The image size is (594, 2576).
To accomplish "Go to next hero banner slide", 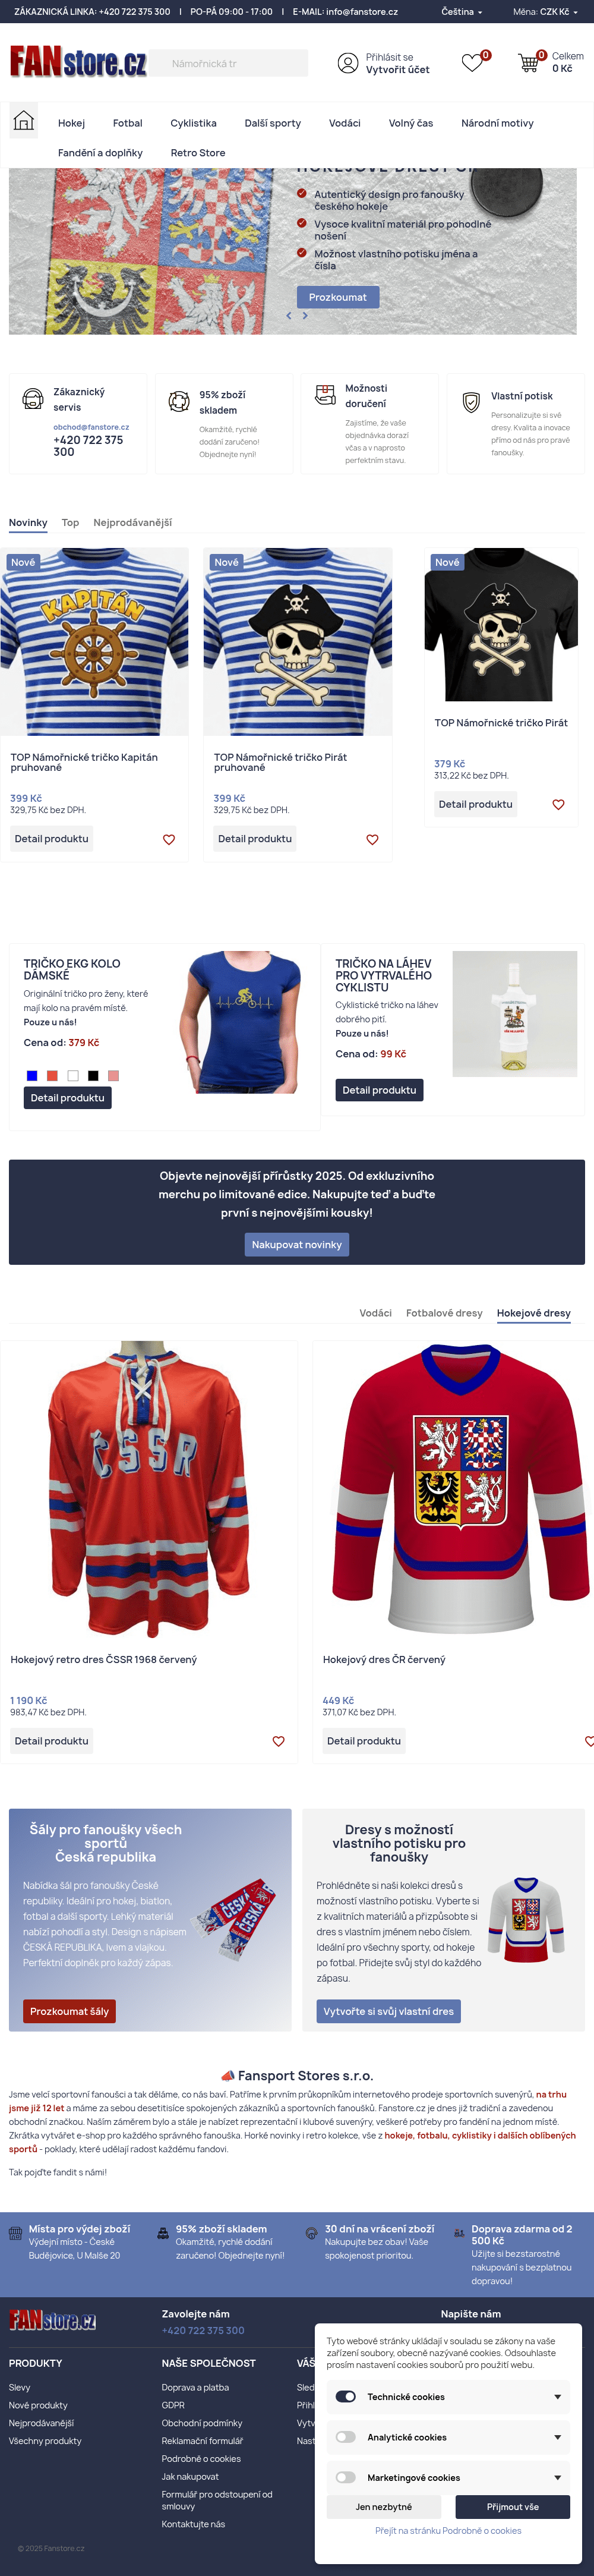I will click(x=305, y=315).
